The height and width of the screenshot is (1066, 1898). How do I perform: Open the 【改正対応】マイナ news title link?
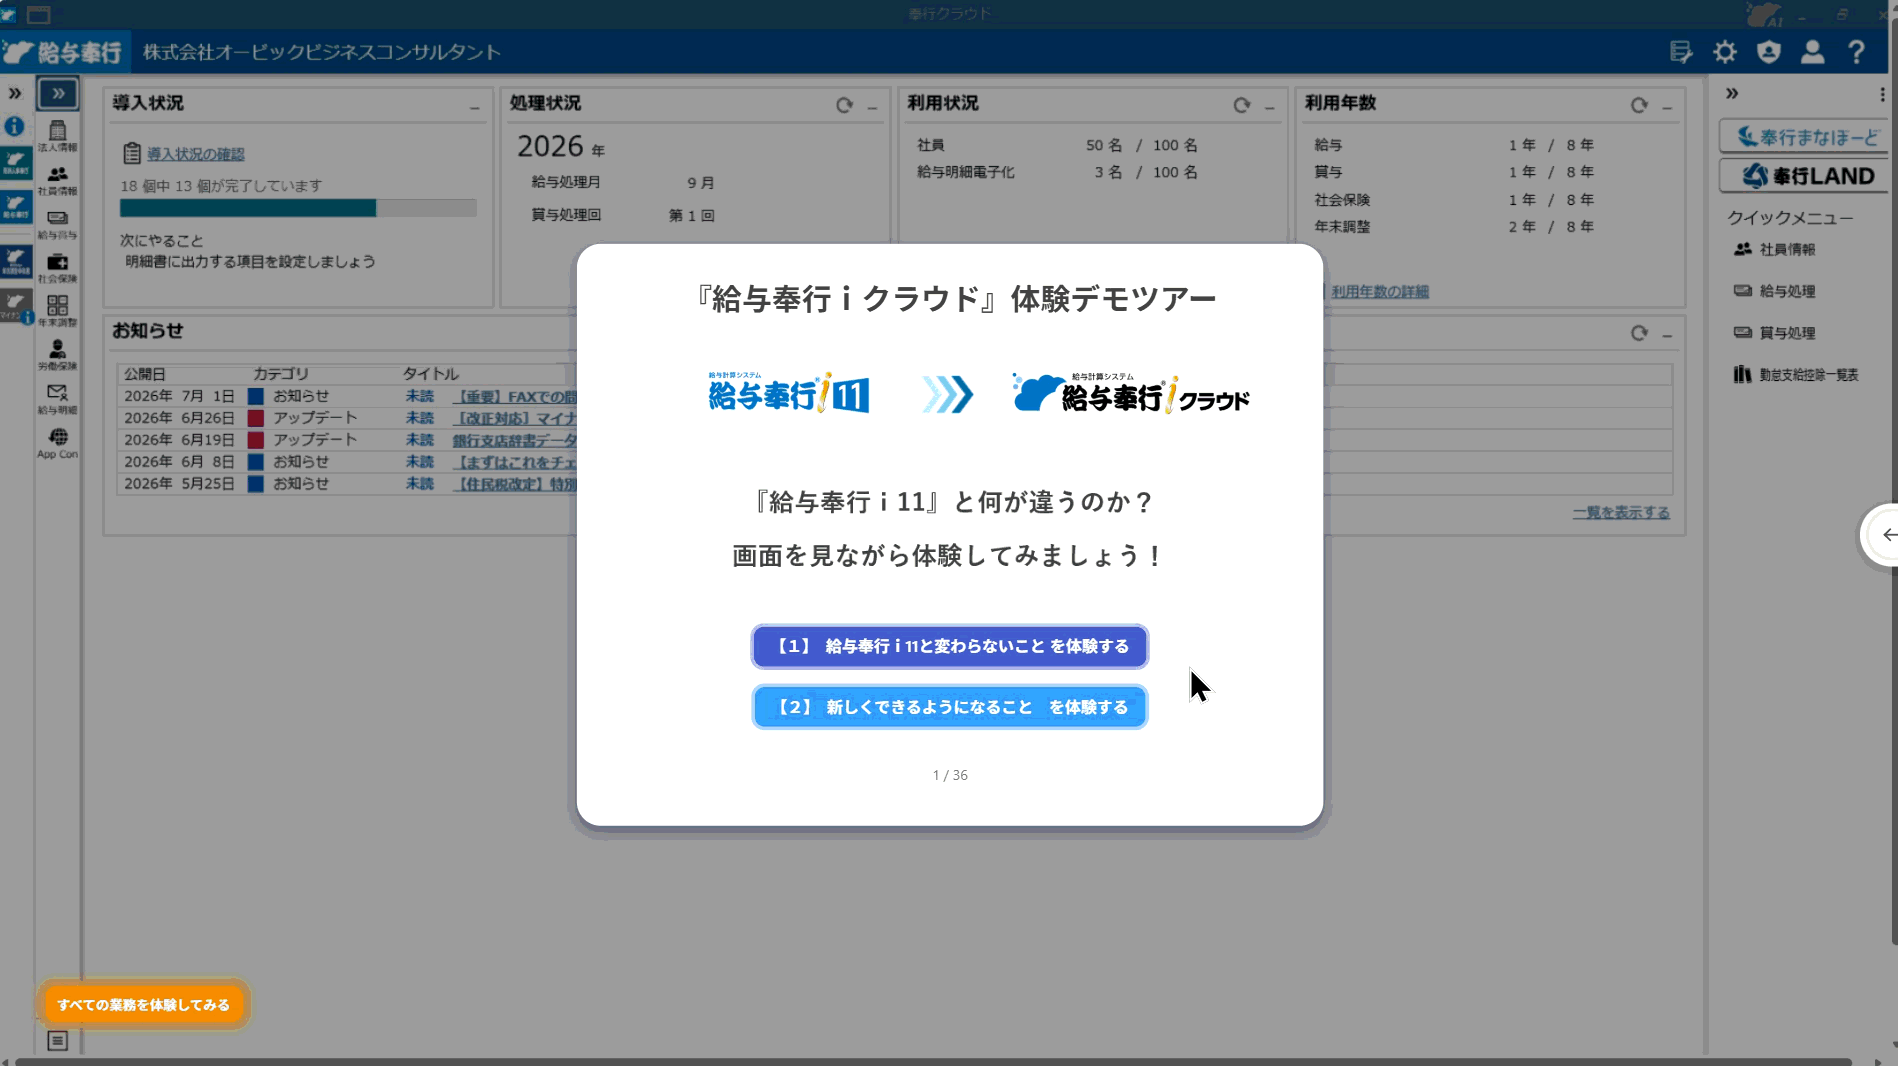pos(515,419)
